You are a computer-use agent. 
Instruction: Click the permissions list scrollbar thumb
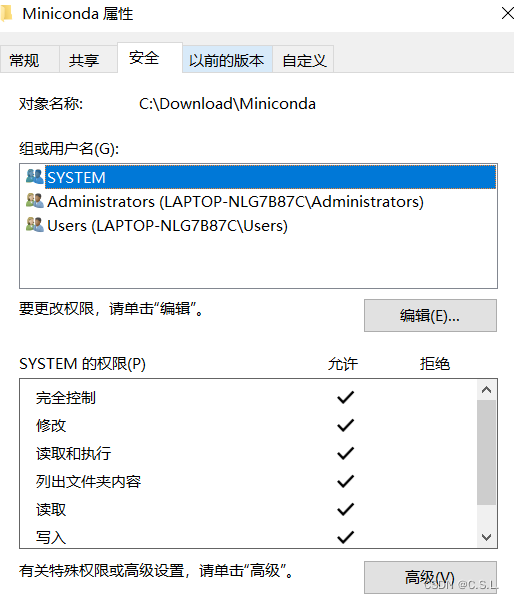coord(486,452)
